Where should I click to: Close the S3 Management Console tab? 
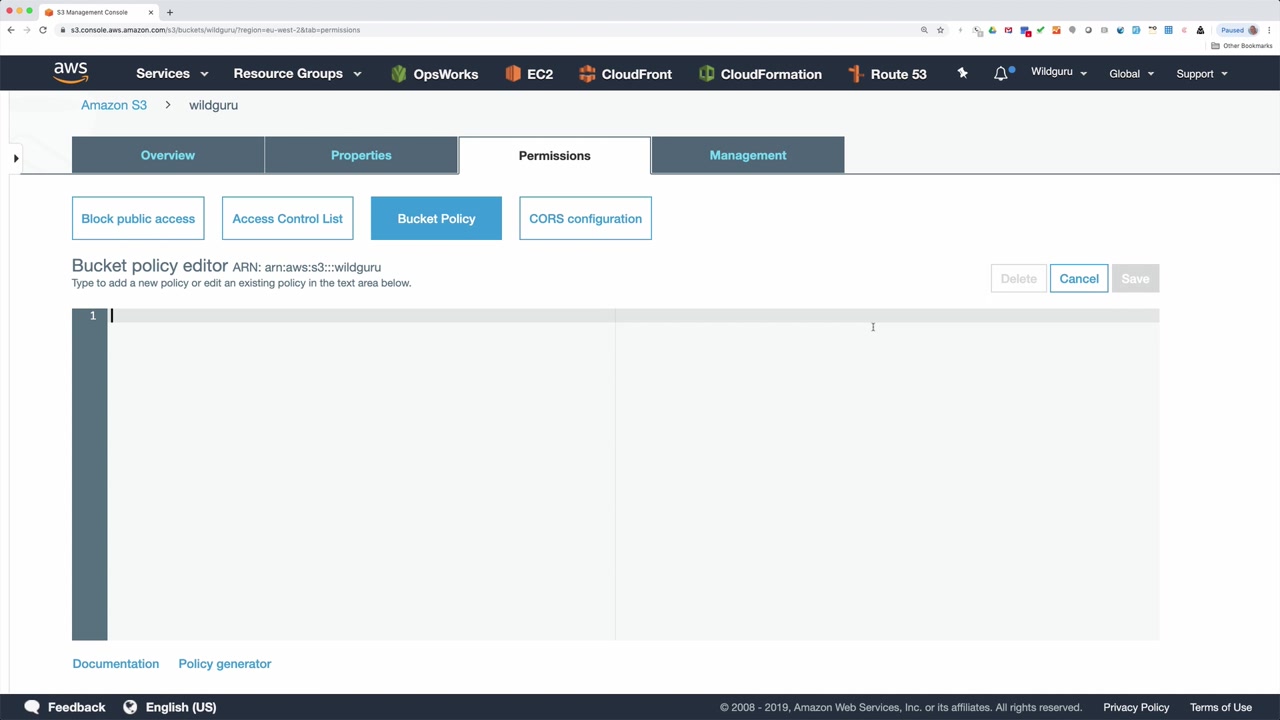(x=151, y=12)
